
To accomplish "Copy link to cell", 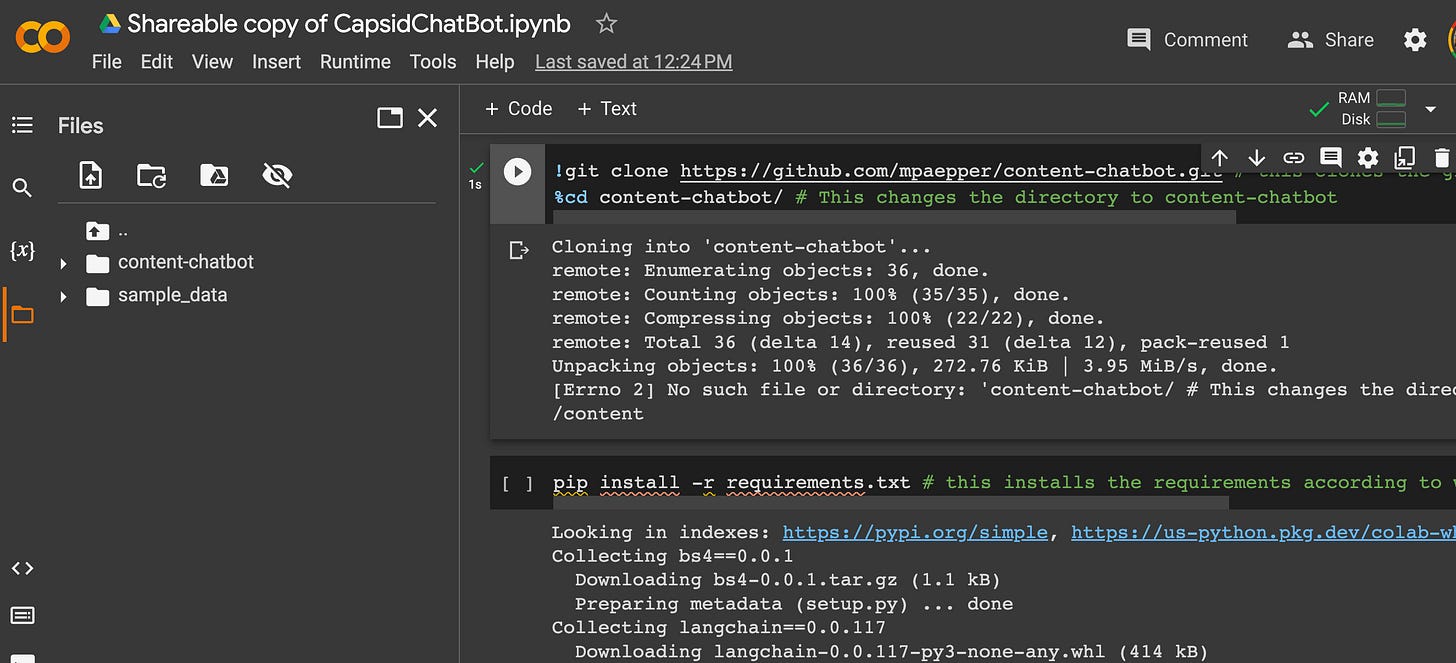I will coord(1294,158).
